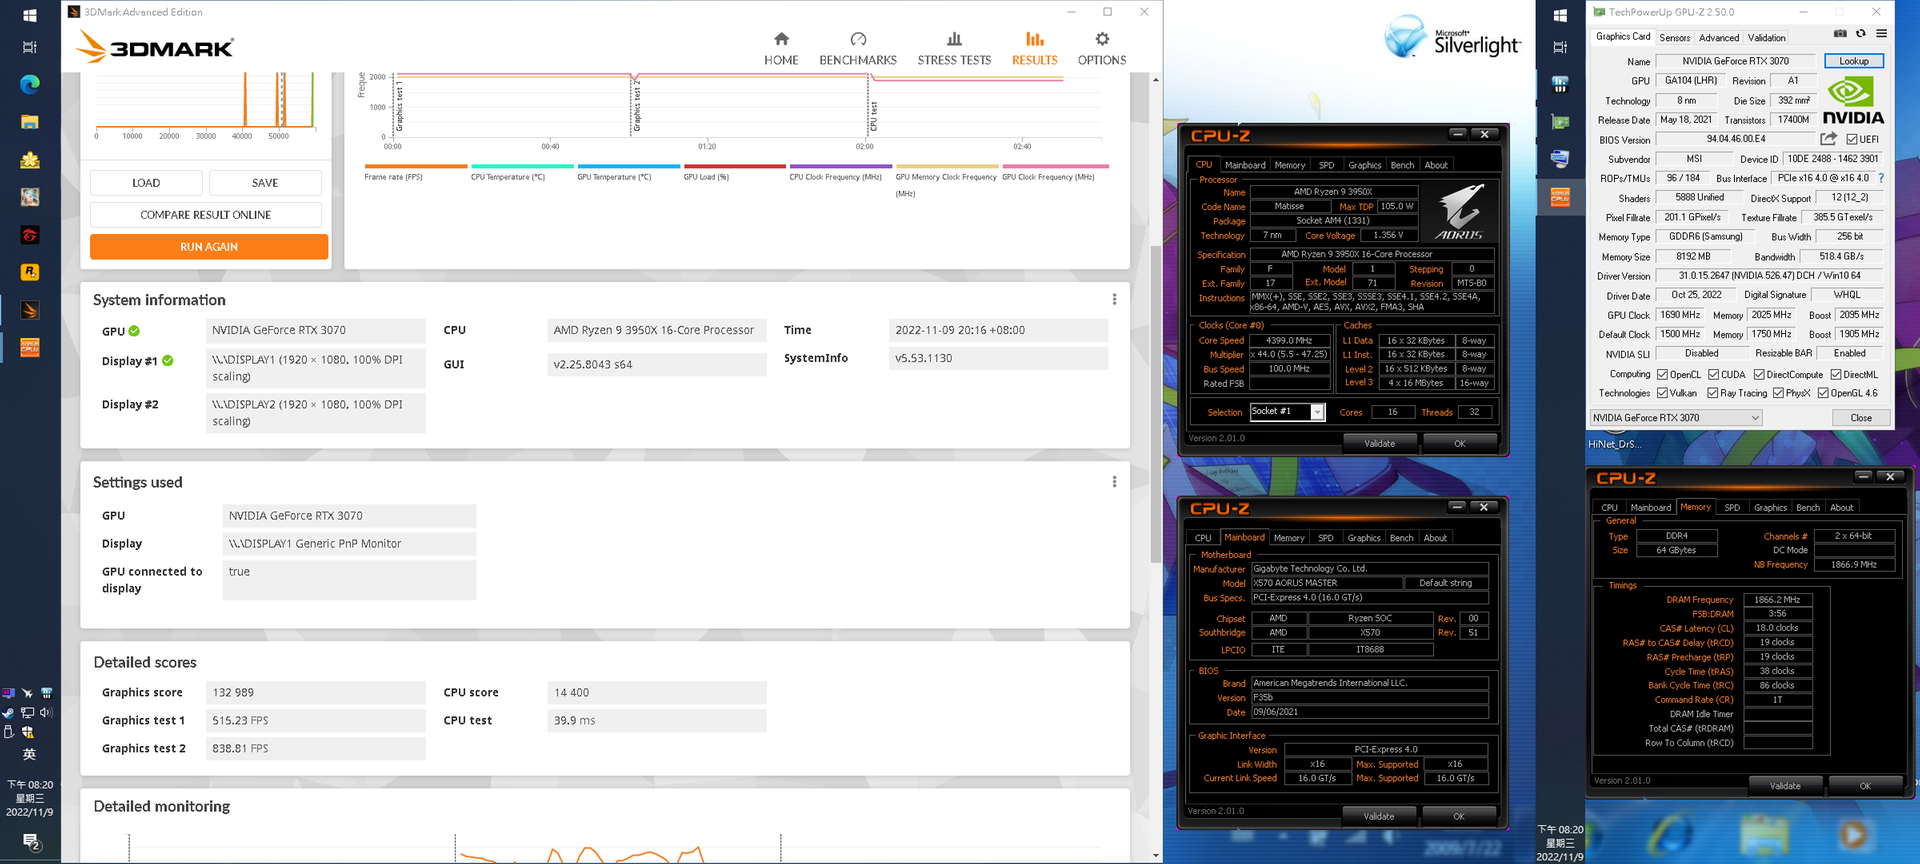Open the Rockstar Games Launcher taskbar icon
Screen dimensions: 1920x864
tap(30, 272)
